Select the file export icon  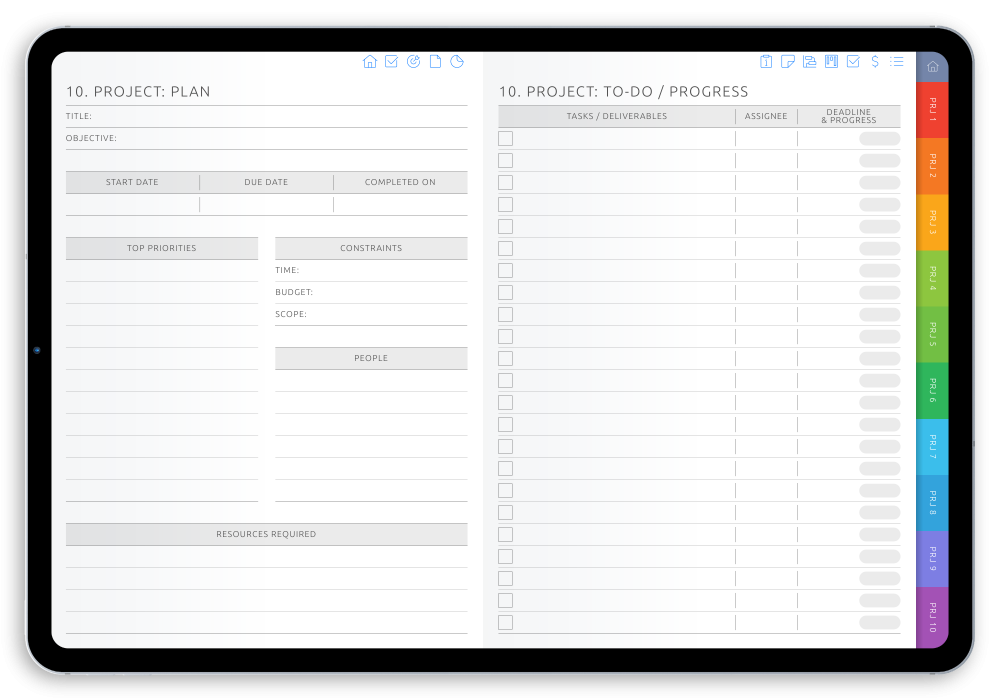point(810,61)
